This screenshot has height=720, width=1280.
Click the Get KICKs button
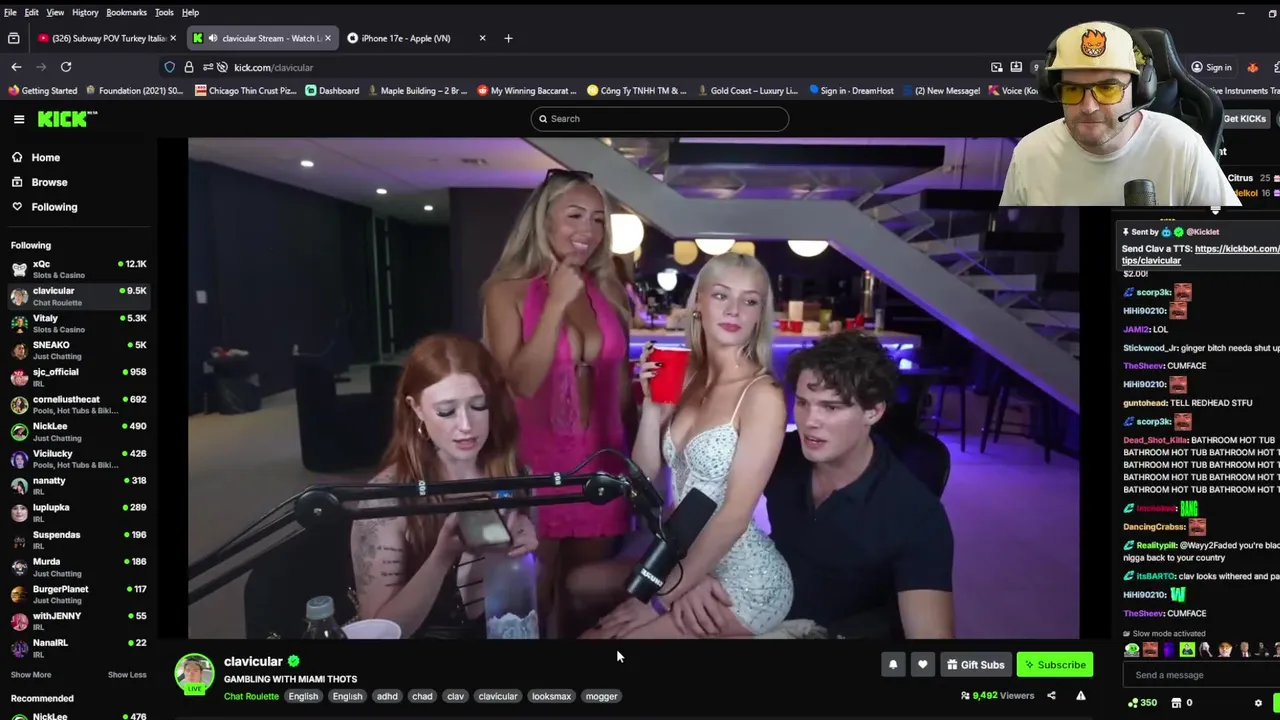pos(1244,119)
